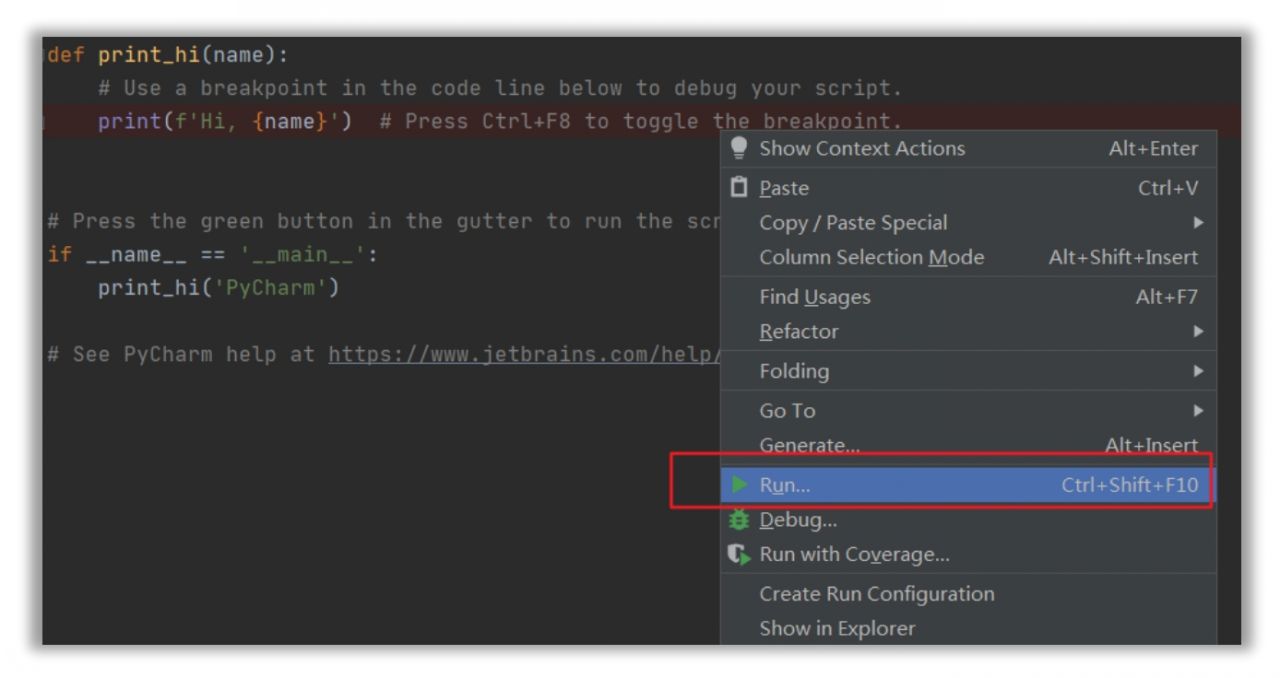Expand the Copy / Paste Special submenu arrow
Image resolution: width=1280 pixels, height=678 pixels.
(x=1198, y=223)
